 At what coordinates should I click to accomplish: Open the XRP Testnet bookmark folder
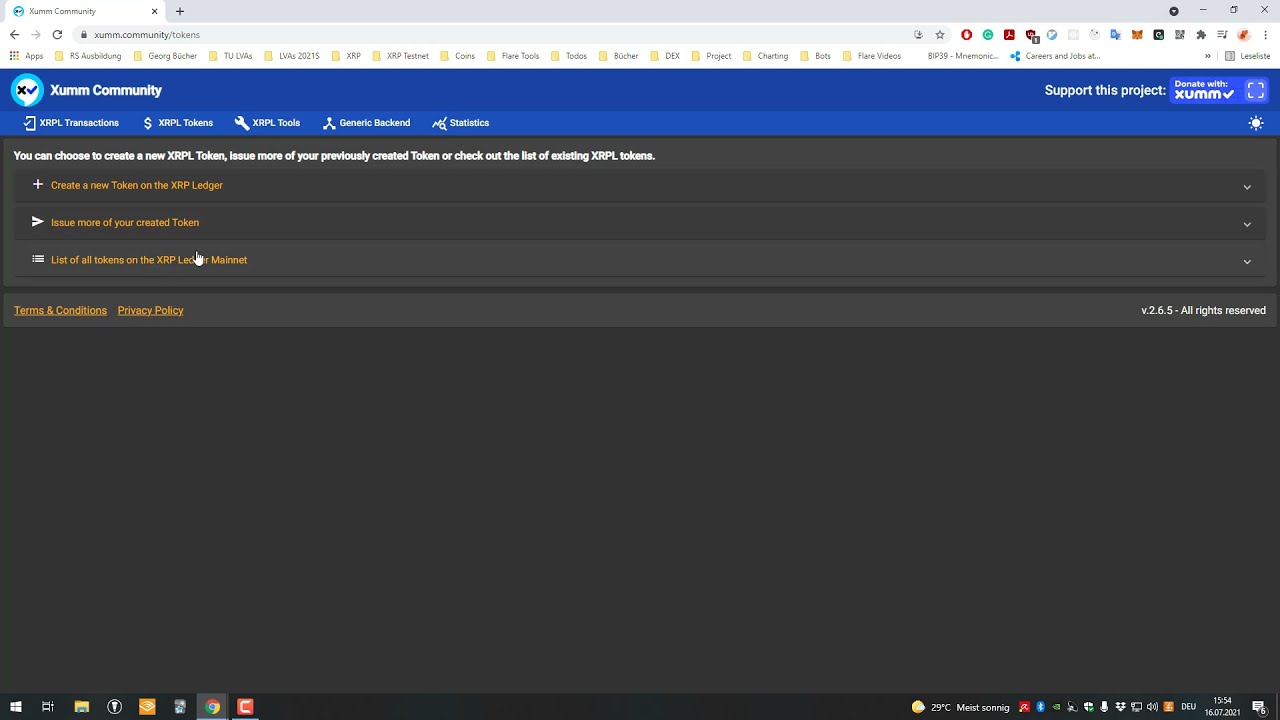400,56
